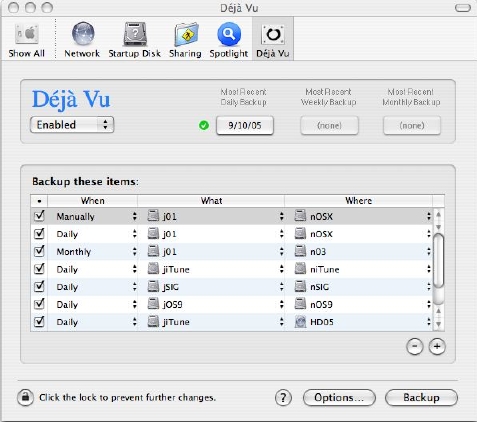Sort by the Where column header
Image resolution: width=477 pixels, height=422 pixels.
(359, 201)
